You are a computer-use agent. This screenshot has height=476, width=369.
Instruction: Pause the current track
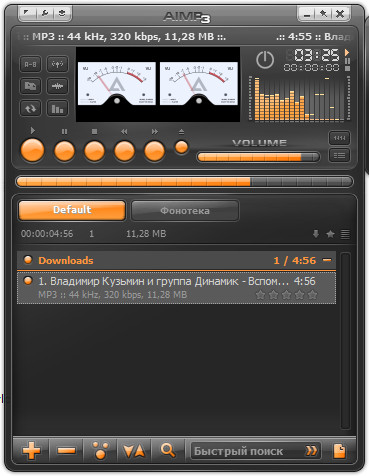64,151
